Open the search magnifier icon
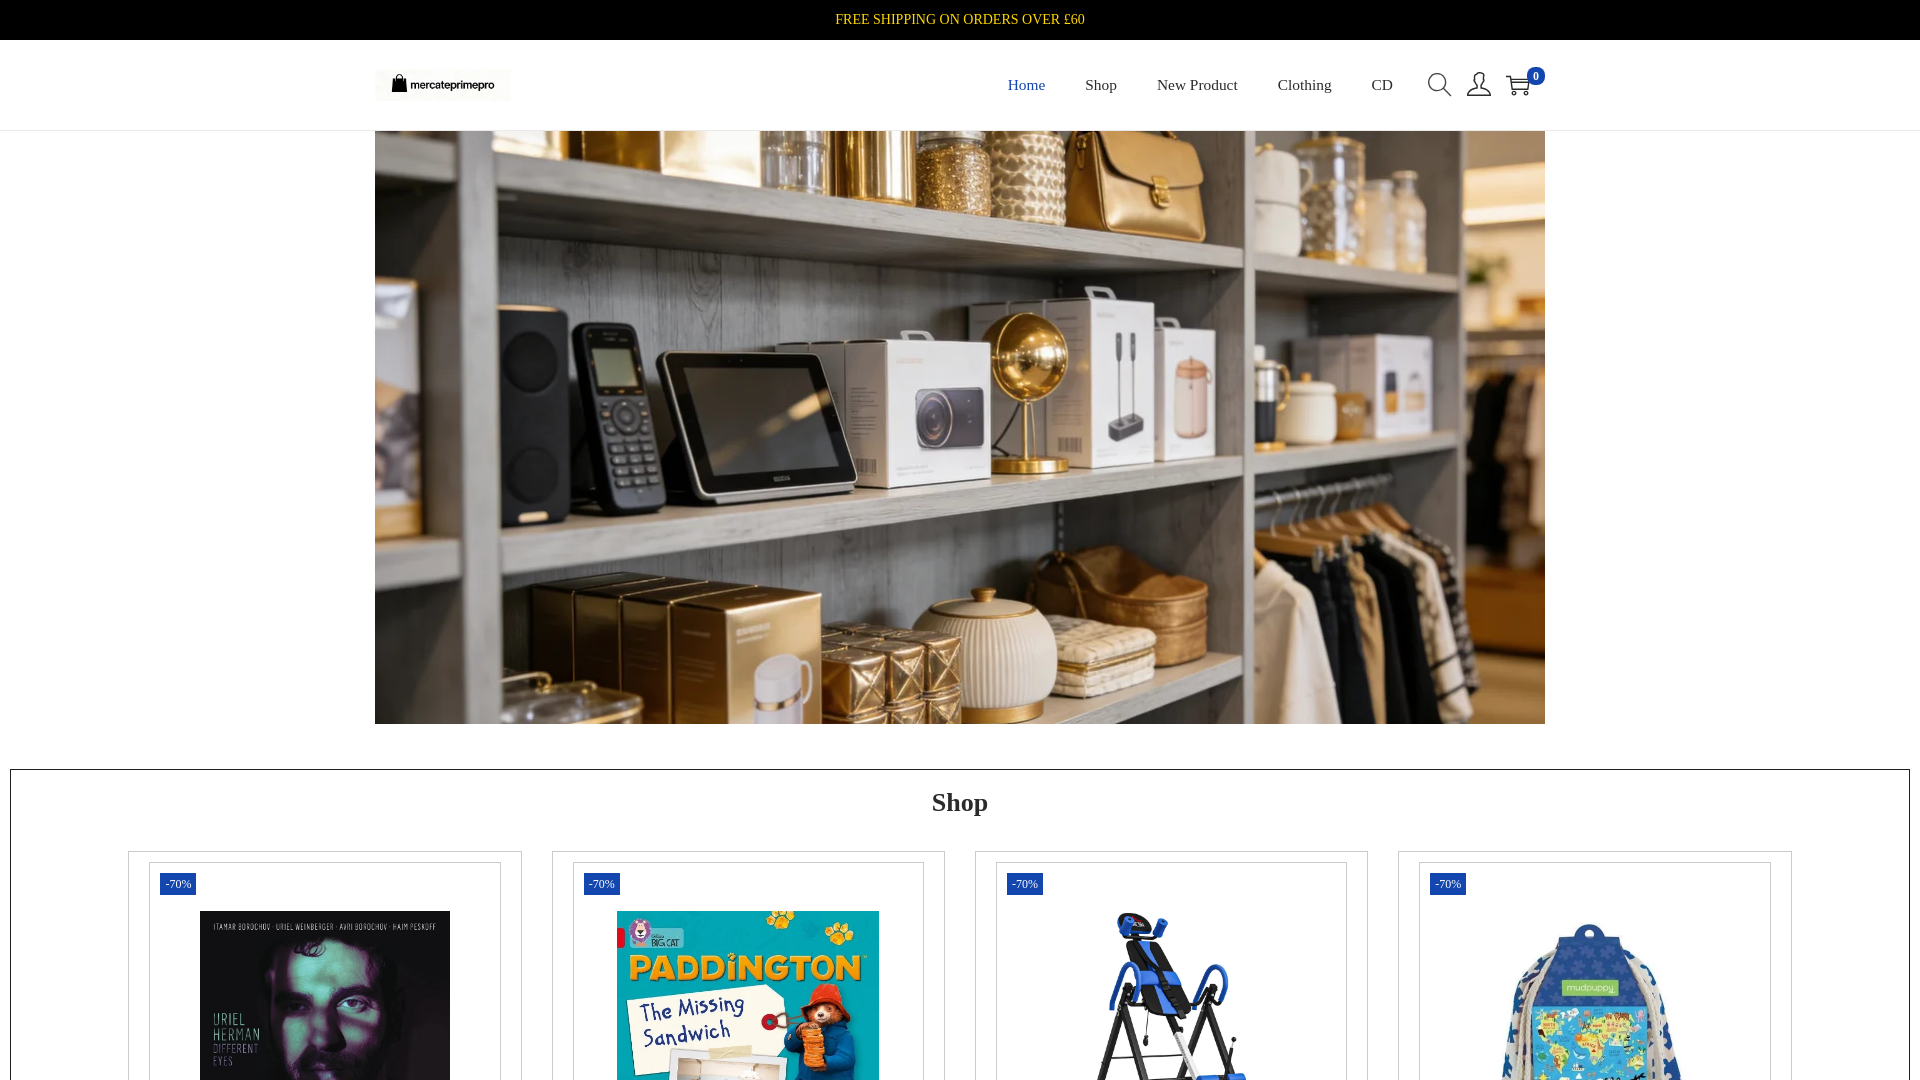Viewport: 1920px width, 1080px height. [x=1439, y=85]
